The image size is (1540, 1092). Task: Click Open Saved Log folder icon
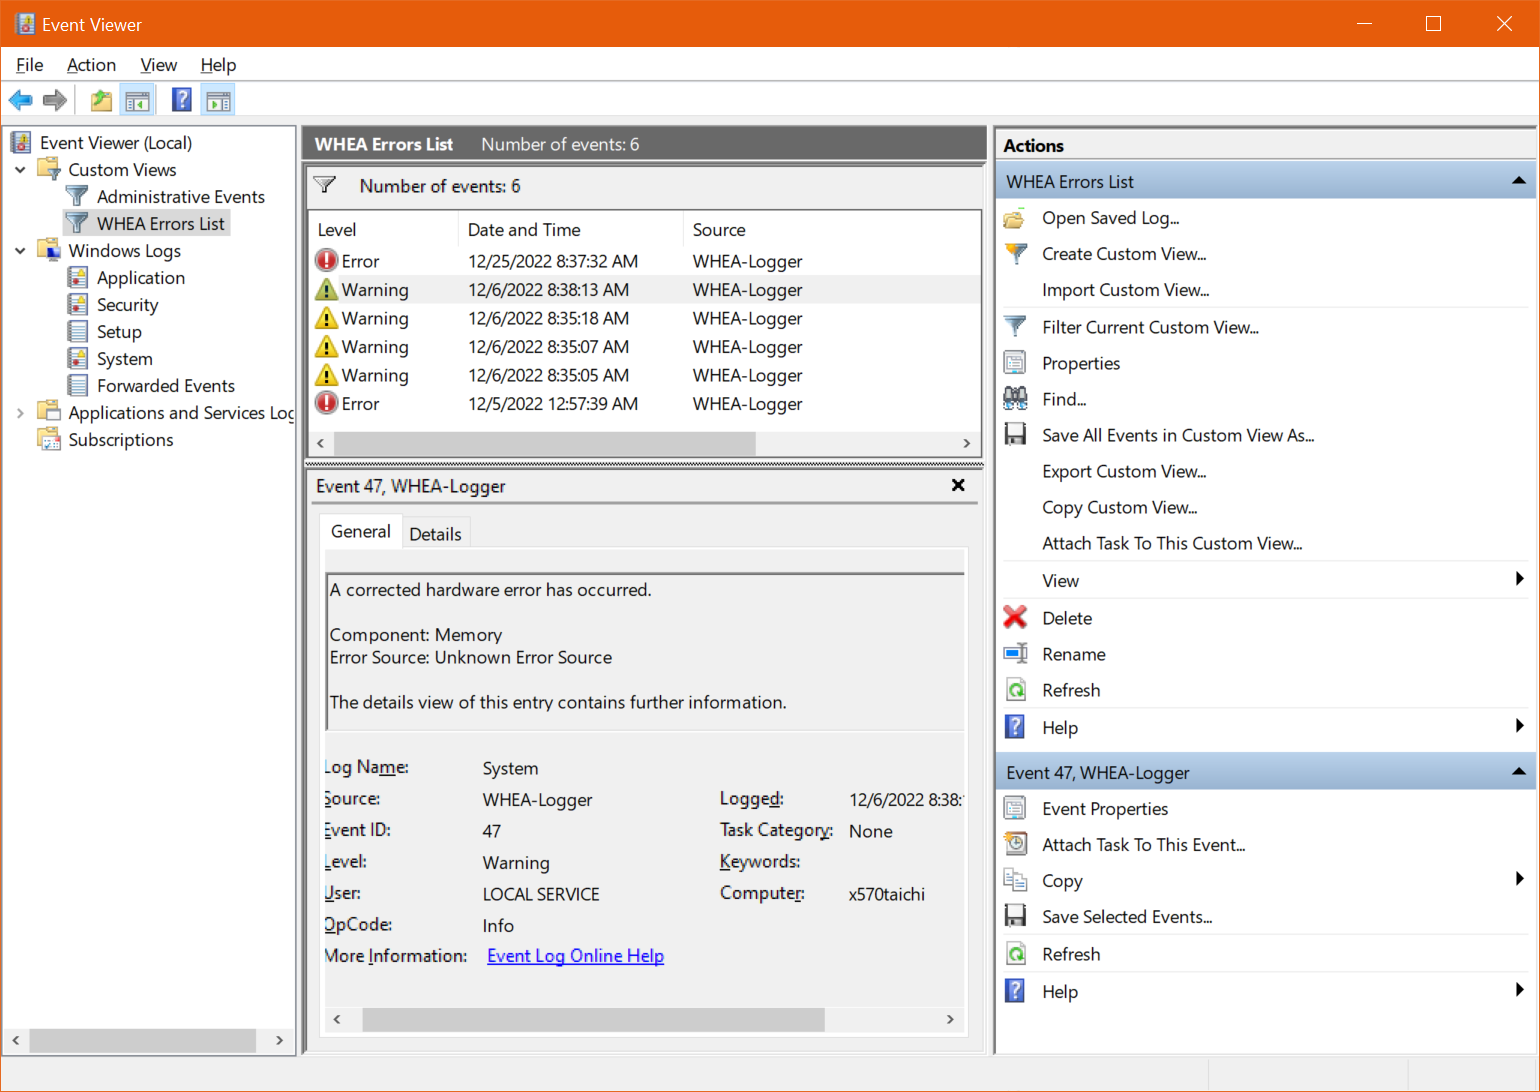point(1015,218)
